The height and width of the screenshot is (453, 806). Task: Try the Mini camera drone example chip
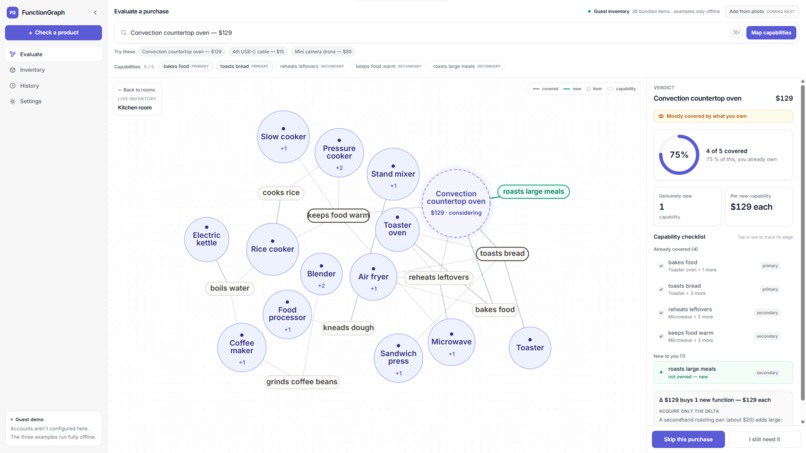[x=323, y=51]
